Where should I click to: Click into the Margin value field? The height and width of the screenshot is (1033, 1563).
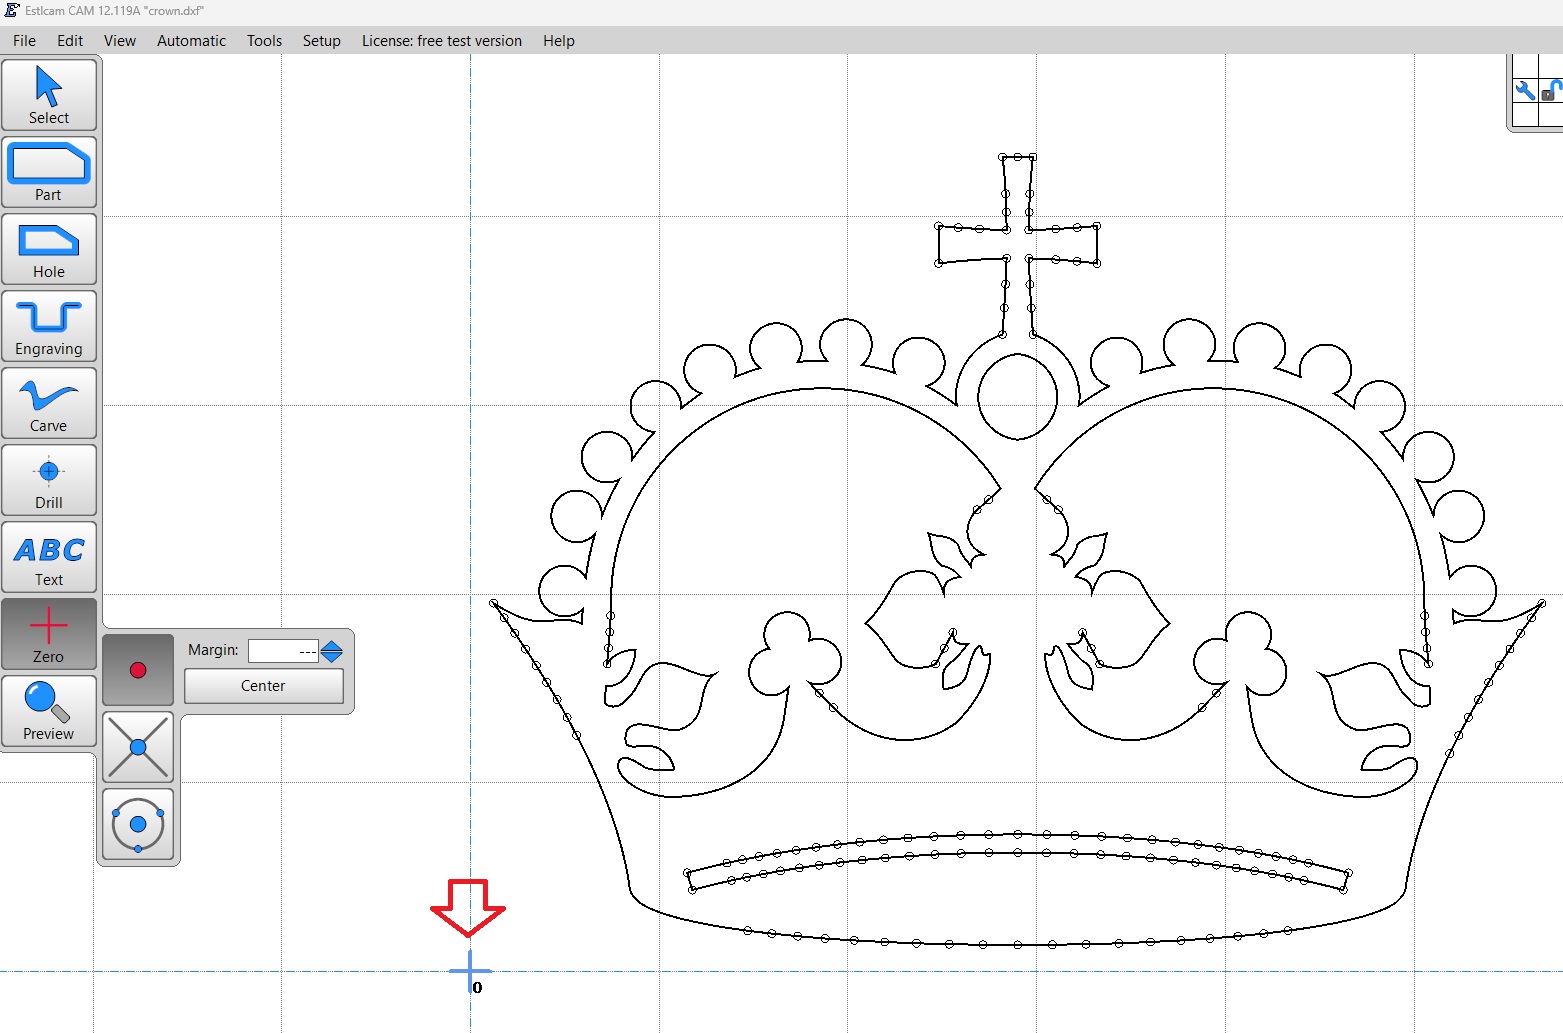pos(283,651)
